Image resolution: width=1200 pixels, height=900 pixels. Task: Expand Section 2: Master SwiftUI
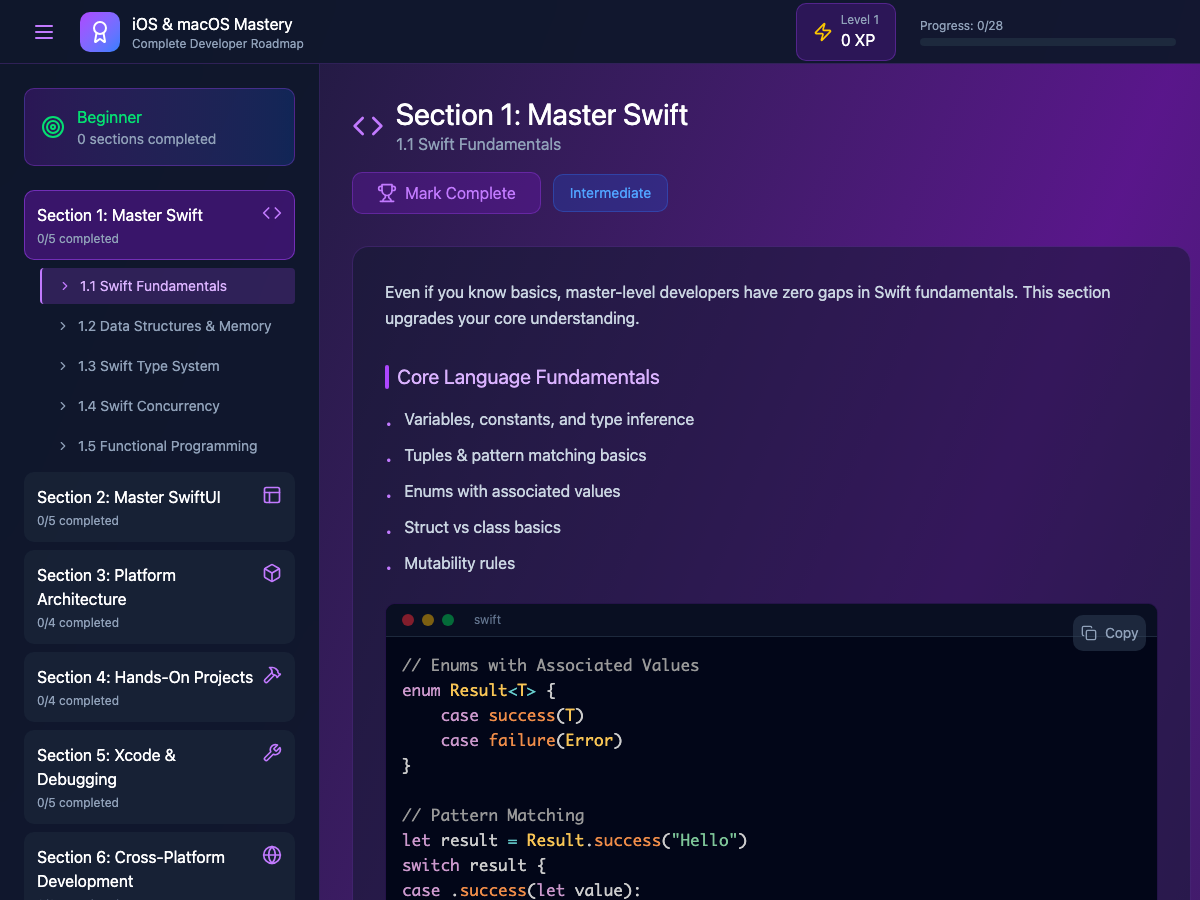point(159,507)
